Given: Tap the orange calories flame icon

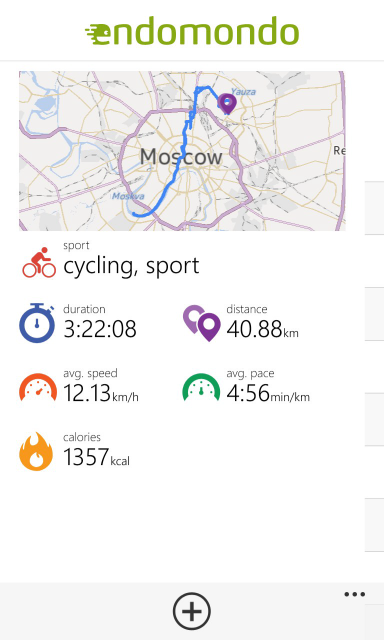Looking at the screenshot, I should click(x=36, y=451).
